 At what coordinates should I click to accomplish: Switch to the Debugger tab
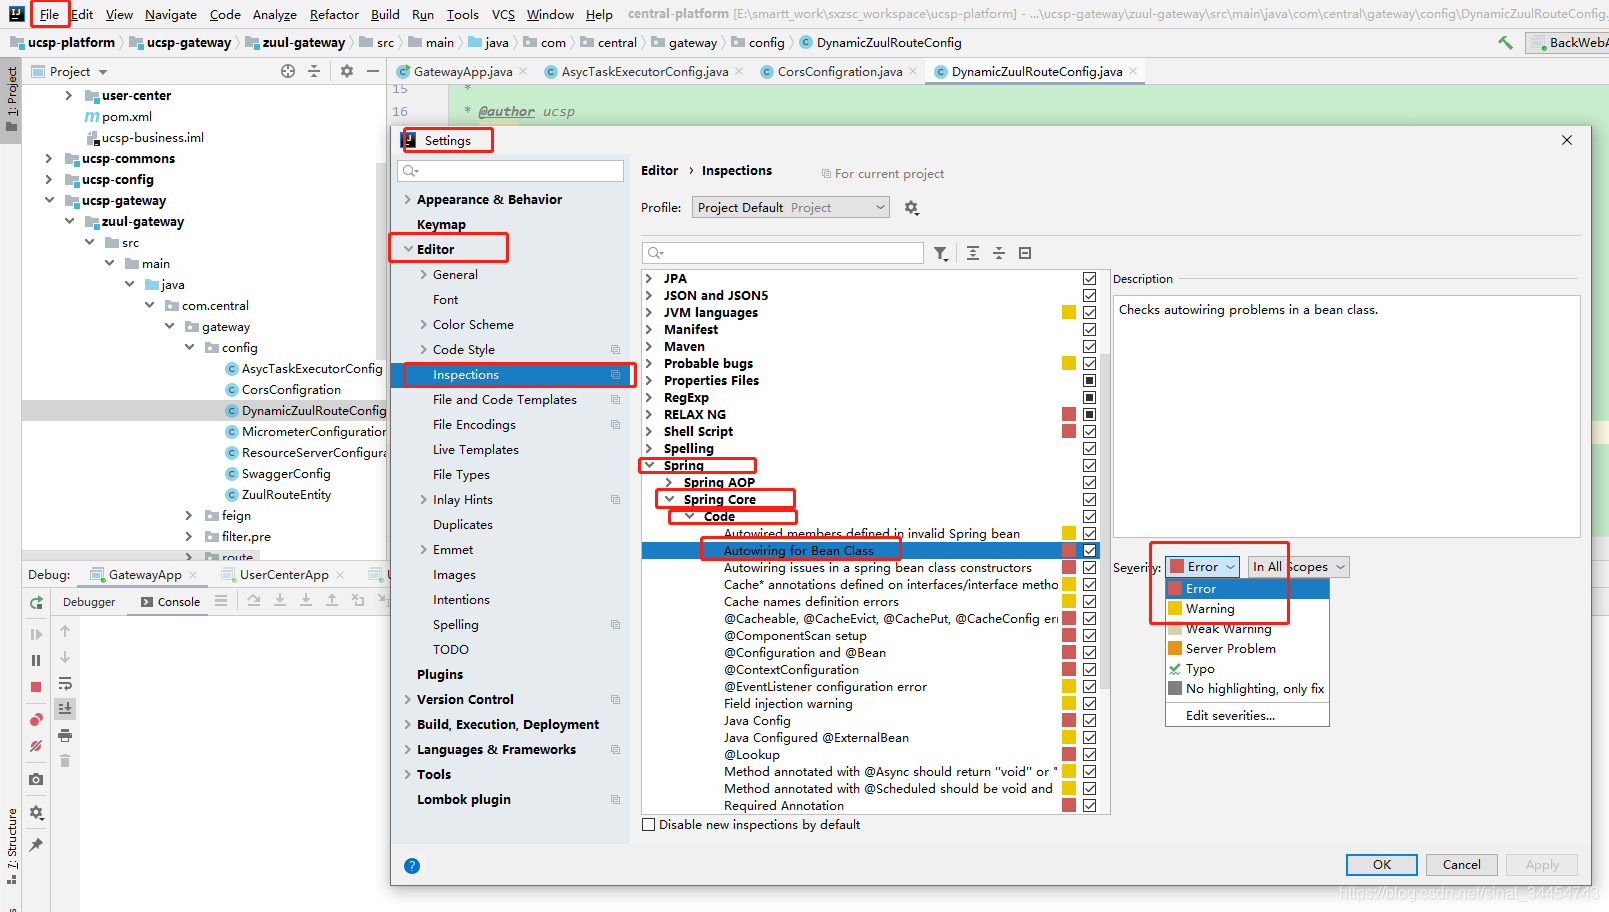coord(89,602)
